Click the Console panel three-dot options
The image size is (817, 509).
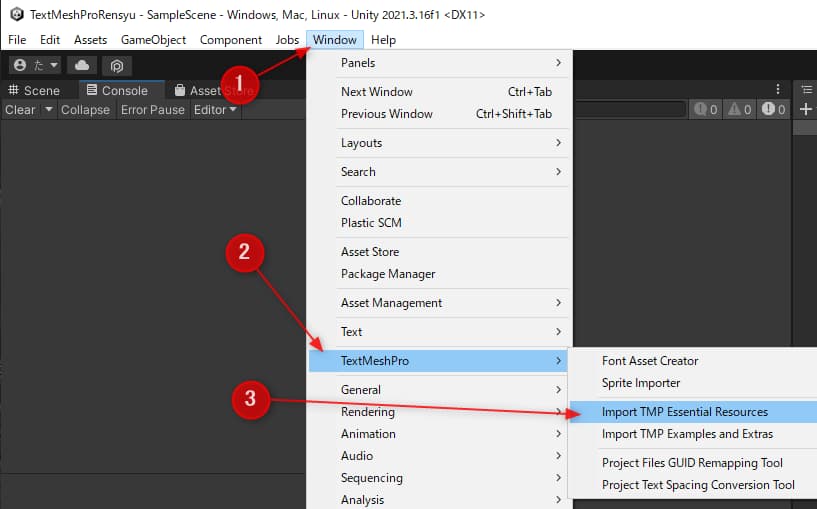[x=778, y=90]
